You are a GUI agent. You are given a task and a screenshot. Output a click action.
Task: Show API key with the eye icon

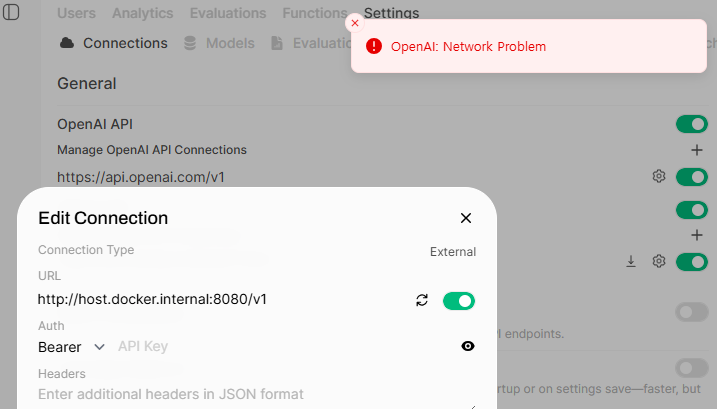pyautogui.click(x=467, y=346)
